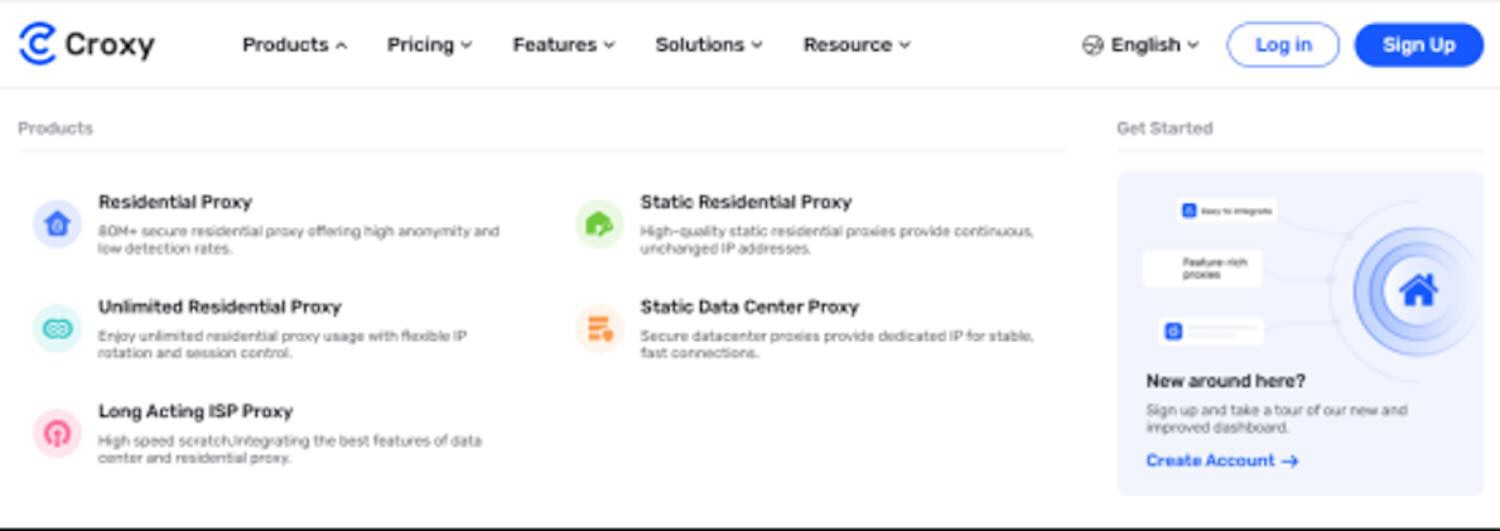Select the Residential Proxy house icon
This screenshot has height=531, width=1500.
coord(57,224)
